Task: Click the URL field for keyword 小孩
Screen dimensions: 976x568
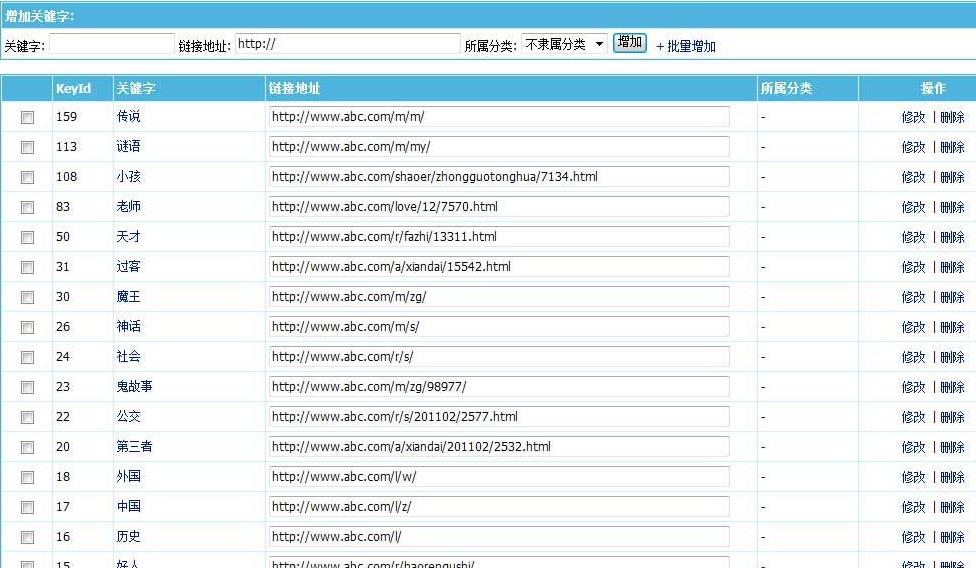Action: pyautogui.click(x=498, y=177)
